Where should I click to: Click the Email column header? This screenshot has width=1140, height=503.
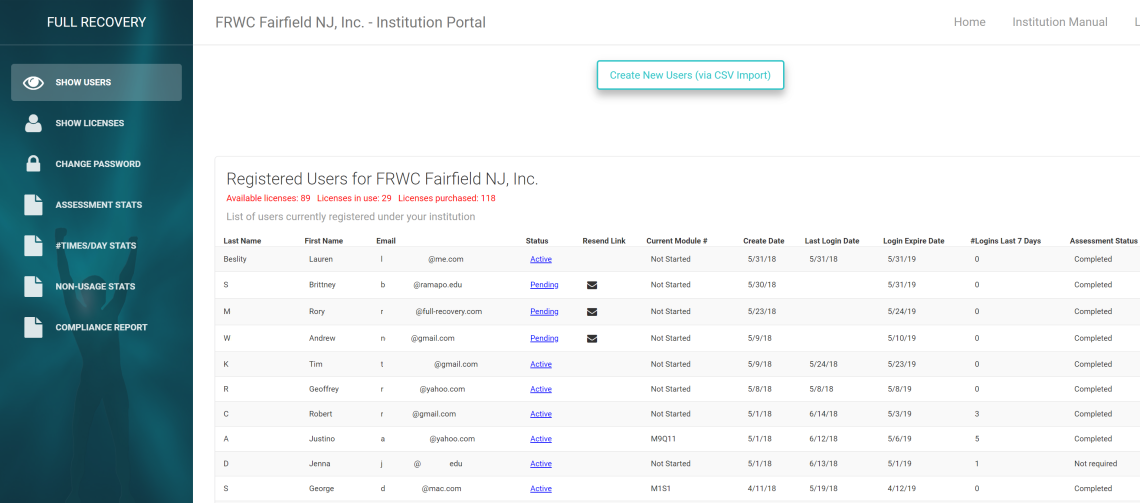pos(386,241)
